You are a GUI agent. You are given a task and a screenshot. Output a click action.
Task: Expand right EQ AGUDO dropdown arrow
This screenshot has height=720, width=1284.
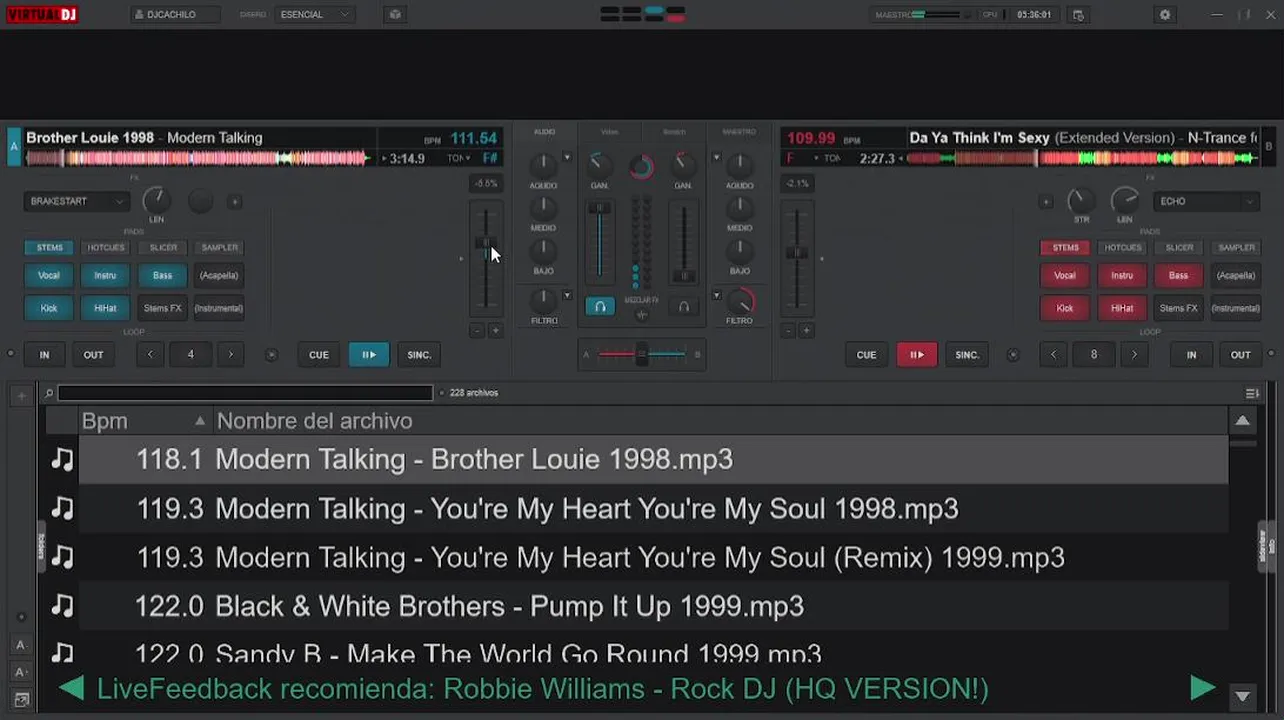716,157
